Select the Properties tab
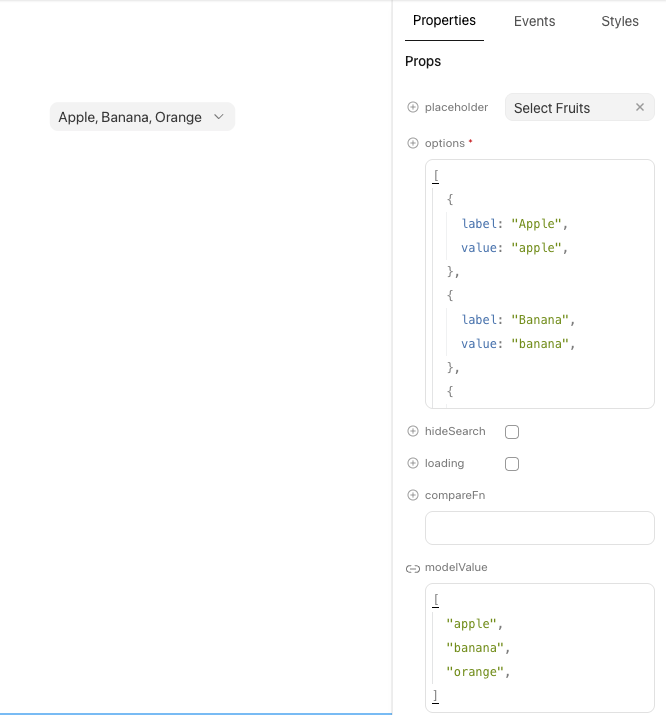Image resolution: width=666 pixels, height=715 pixels. (444, 21)
